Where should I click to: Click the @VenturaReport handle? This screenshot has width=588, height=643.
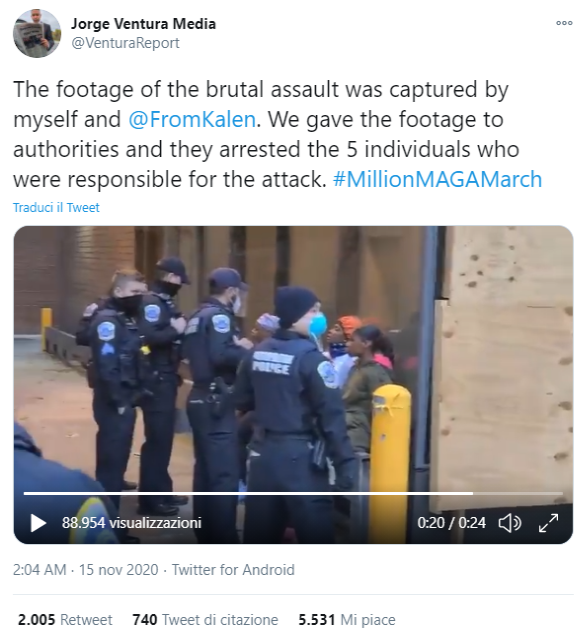point(125,43)
